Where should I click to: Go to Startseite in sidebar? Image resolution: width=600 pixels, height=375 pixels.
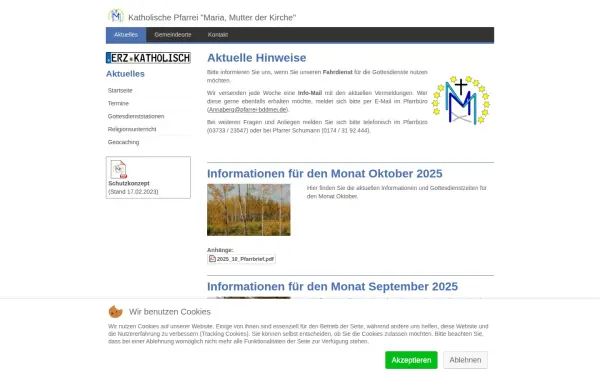(x=120, y=91)
